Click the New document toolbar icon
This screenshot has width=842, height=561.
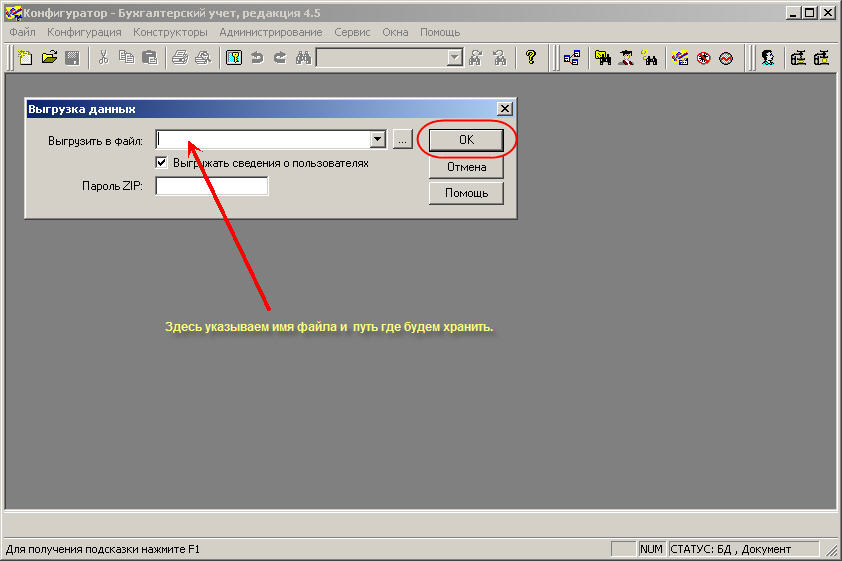[25, 57]
